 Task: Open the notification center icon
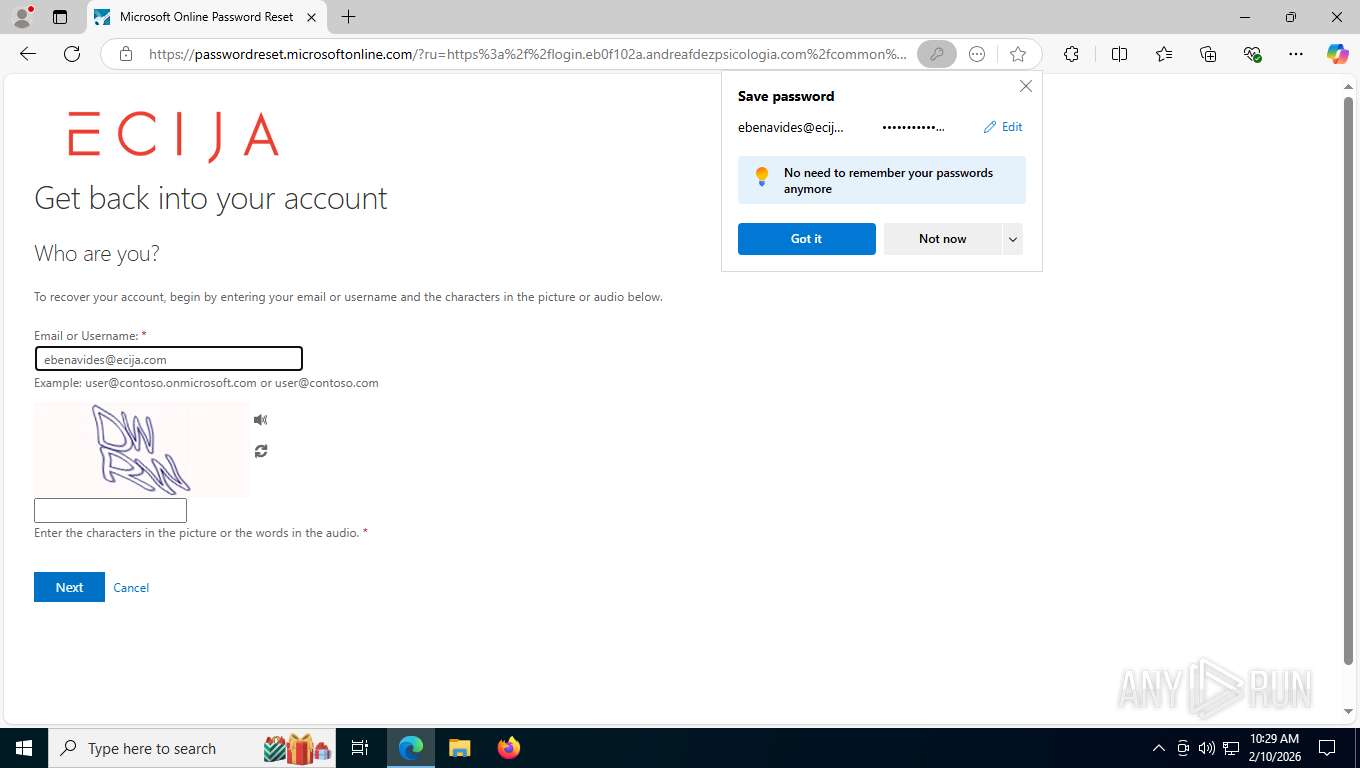pos(1327,748)
